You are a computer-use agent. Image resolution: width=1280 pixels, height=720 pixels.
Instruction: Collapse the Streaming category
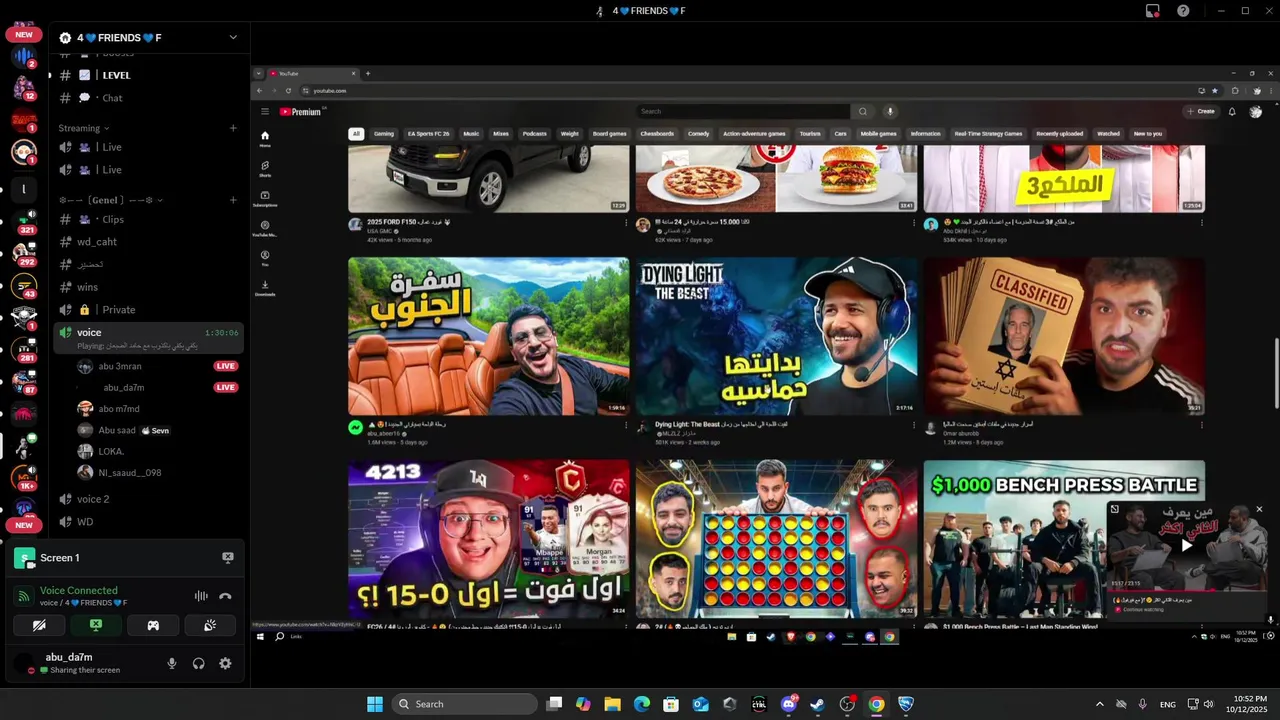coord(84,128)
